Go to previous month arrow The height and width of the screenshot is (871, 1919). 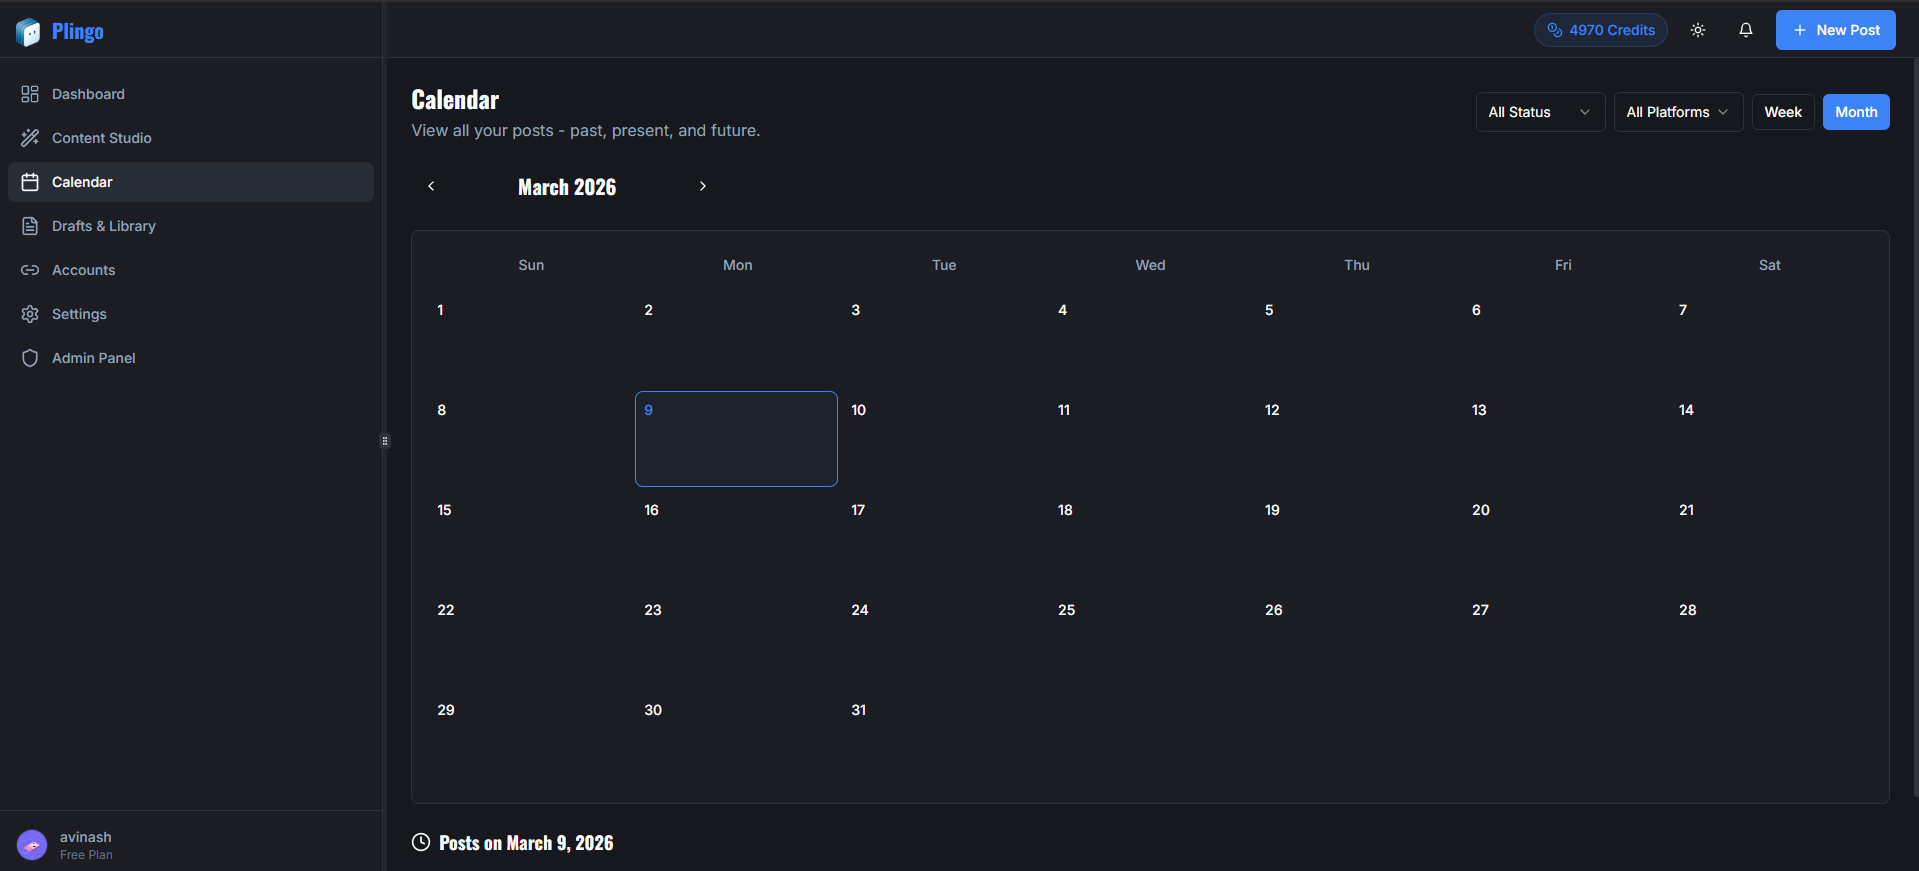click(x=431, y=186)
